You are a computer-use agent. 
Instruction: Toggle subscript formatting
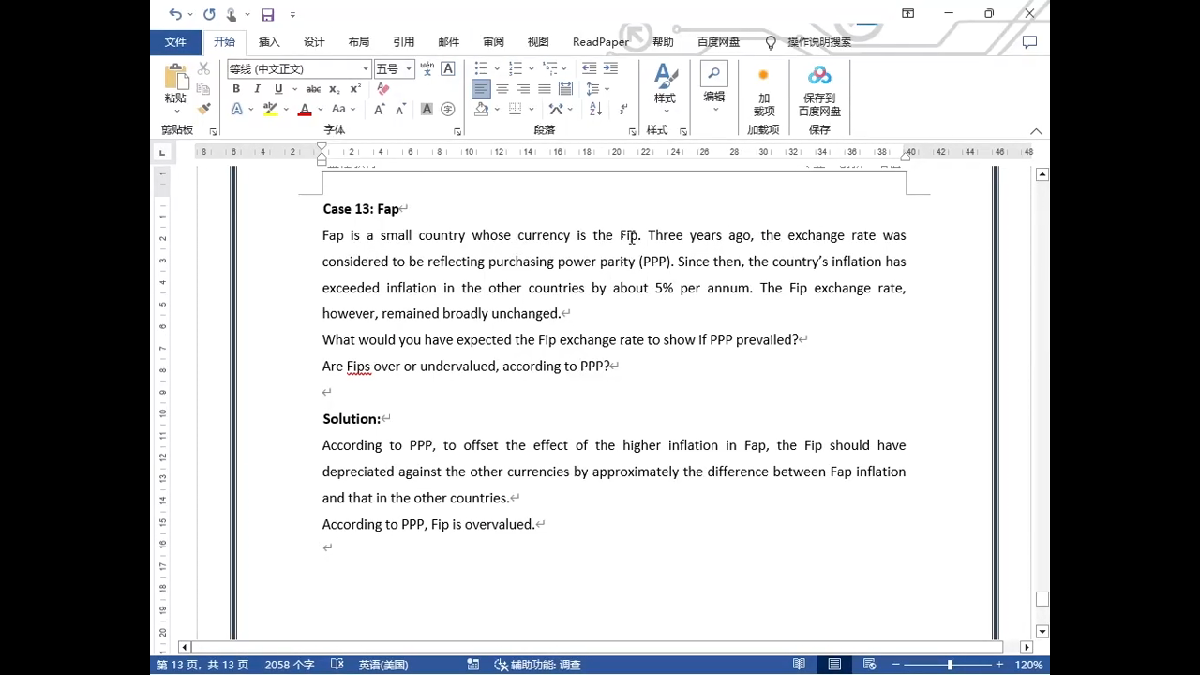coord(335,89)
